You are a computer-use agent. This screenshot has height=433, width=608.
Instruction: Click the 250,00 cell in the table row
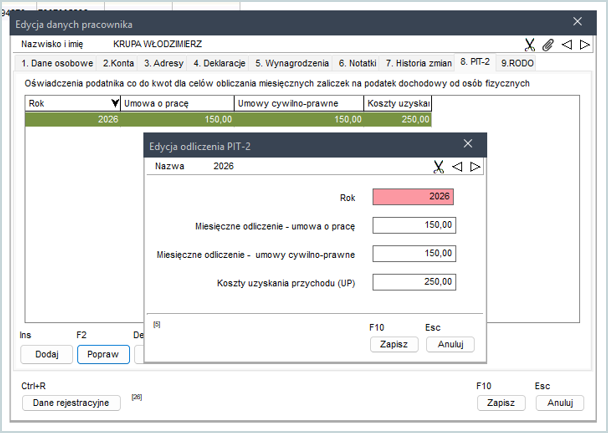tap(398, 119)
